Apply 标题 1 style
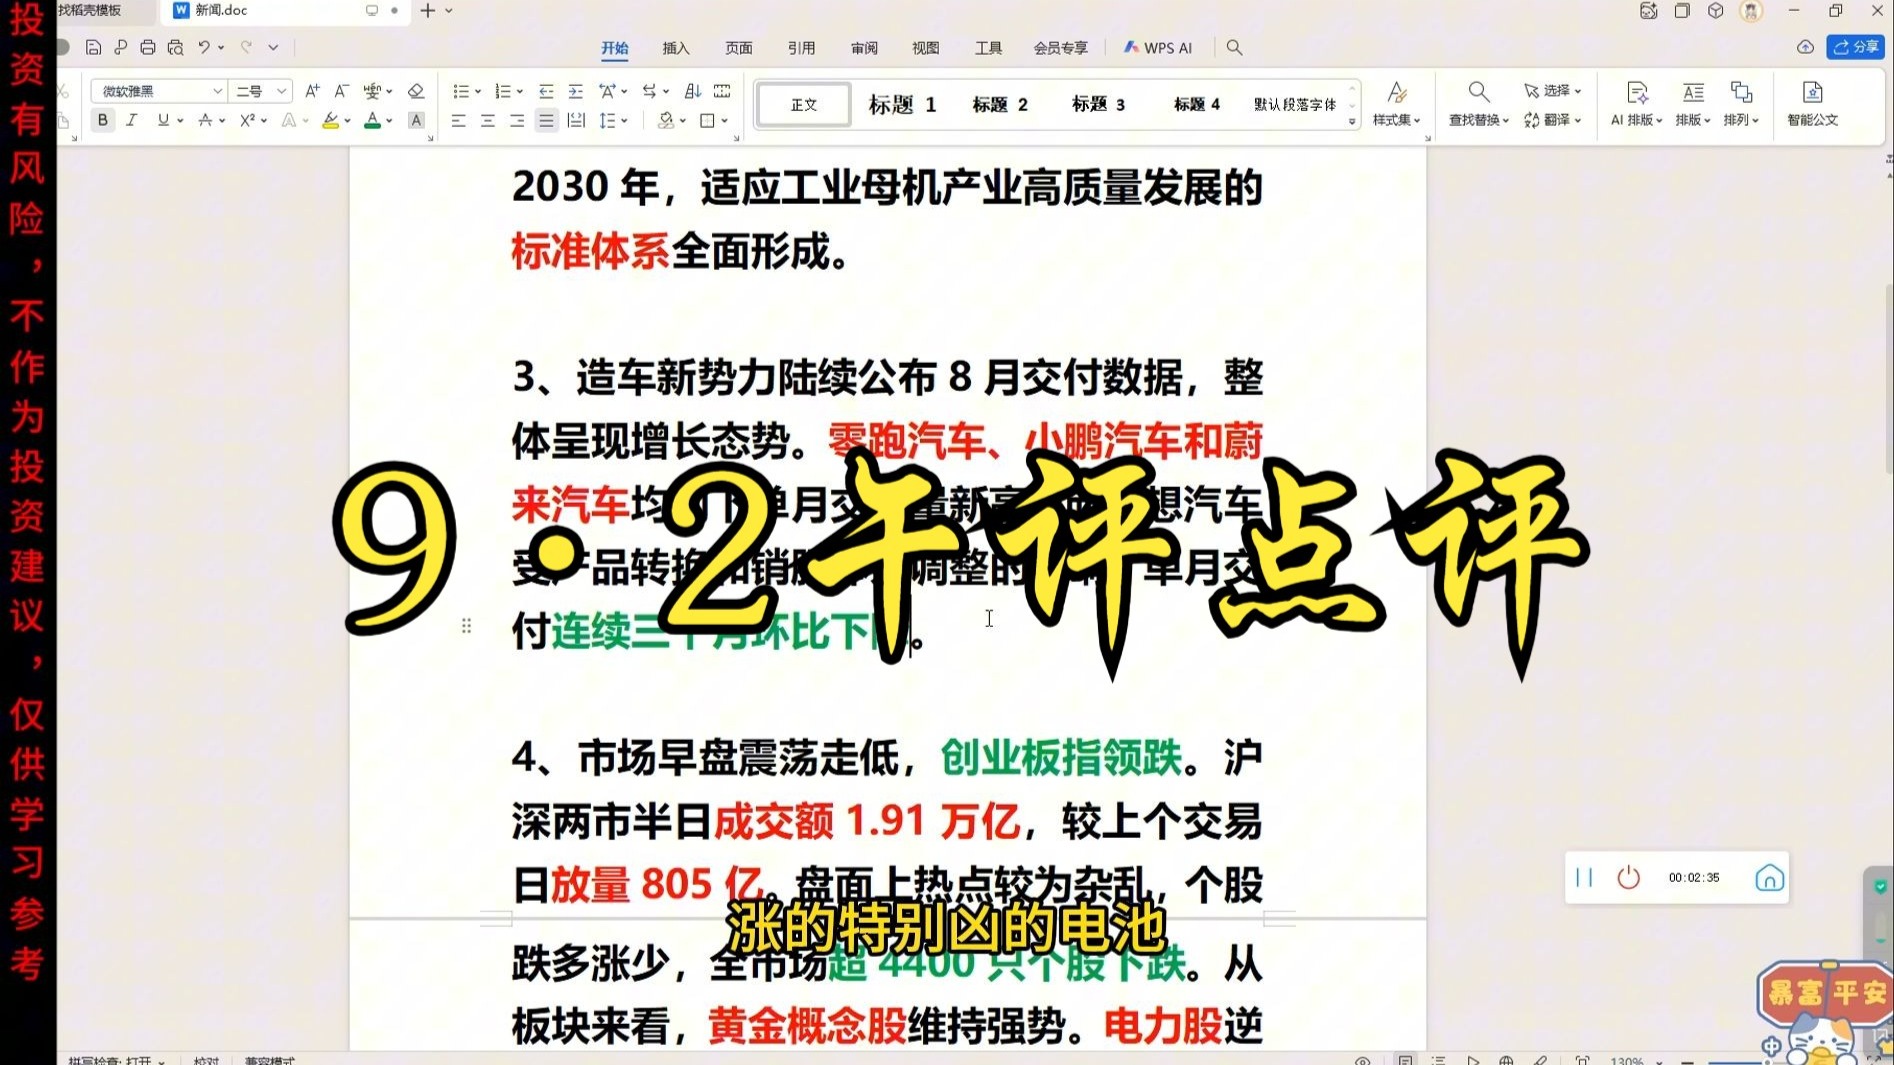The image size is (1894, 1065). (902, 104)
